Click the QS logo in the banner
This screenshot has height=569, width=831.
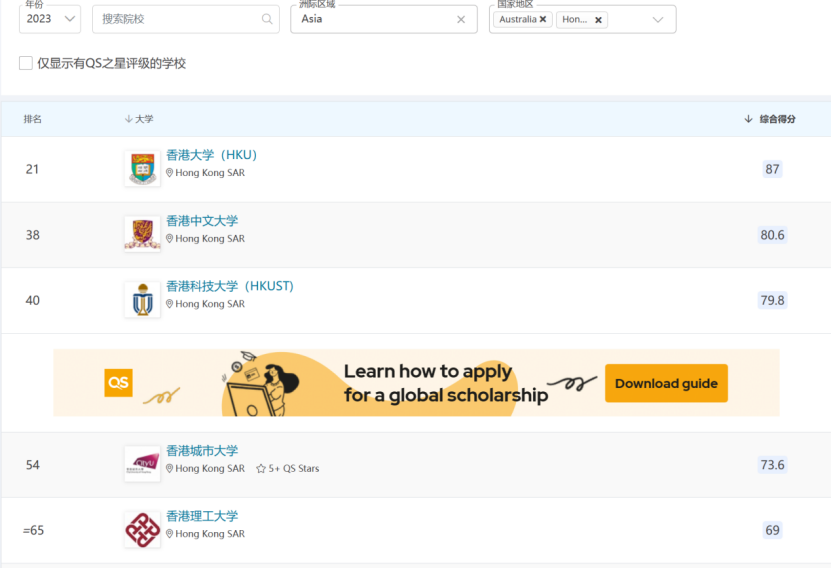click(118, 383)
